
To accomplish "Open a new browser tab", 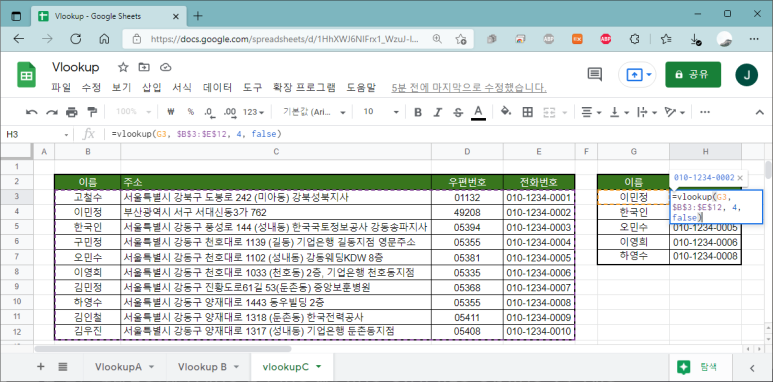I will pyautogui.click(x=198, y=16).
